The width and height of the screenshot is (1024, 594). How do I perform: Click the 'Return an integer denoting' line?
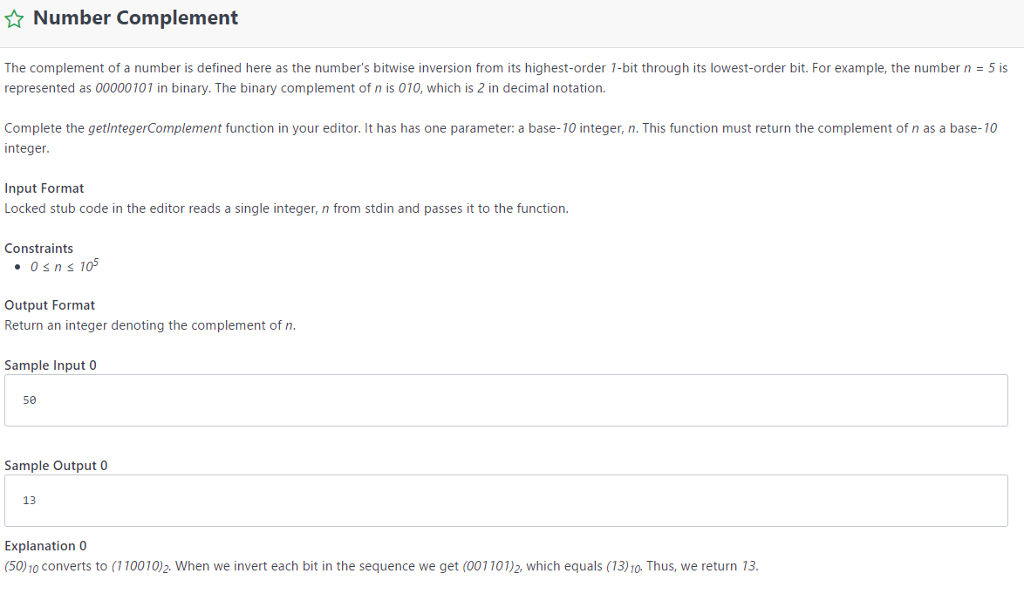150,325
